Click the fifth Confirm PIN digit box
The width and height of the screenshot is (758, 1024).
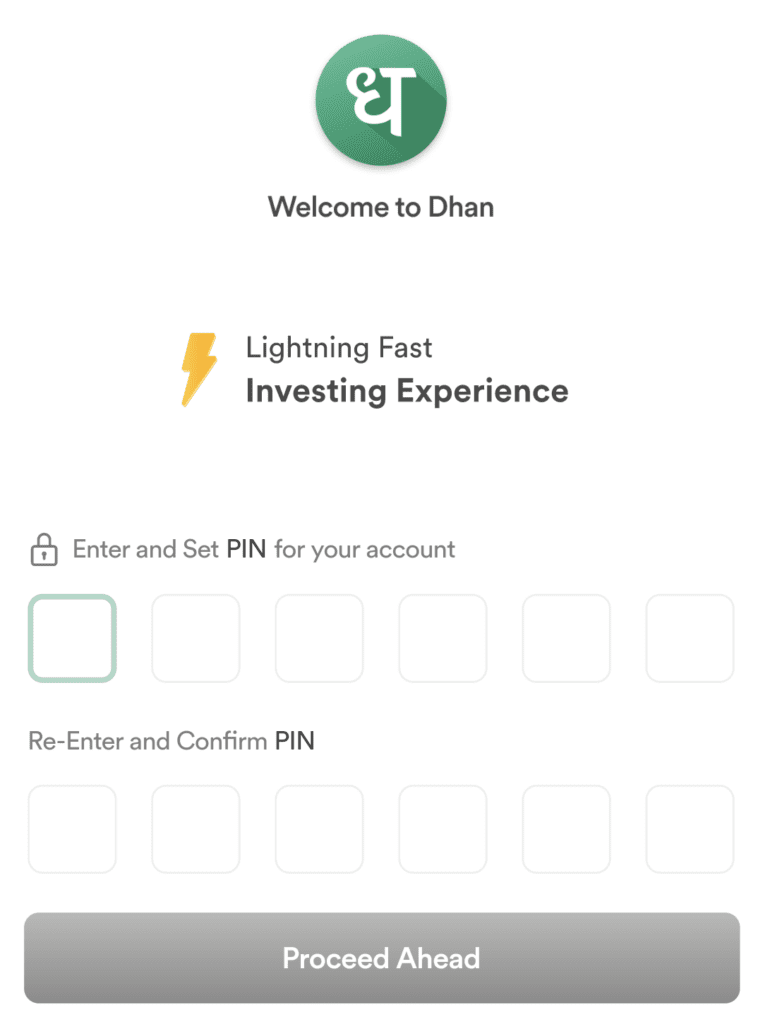click(566, 829)
